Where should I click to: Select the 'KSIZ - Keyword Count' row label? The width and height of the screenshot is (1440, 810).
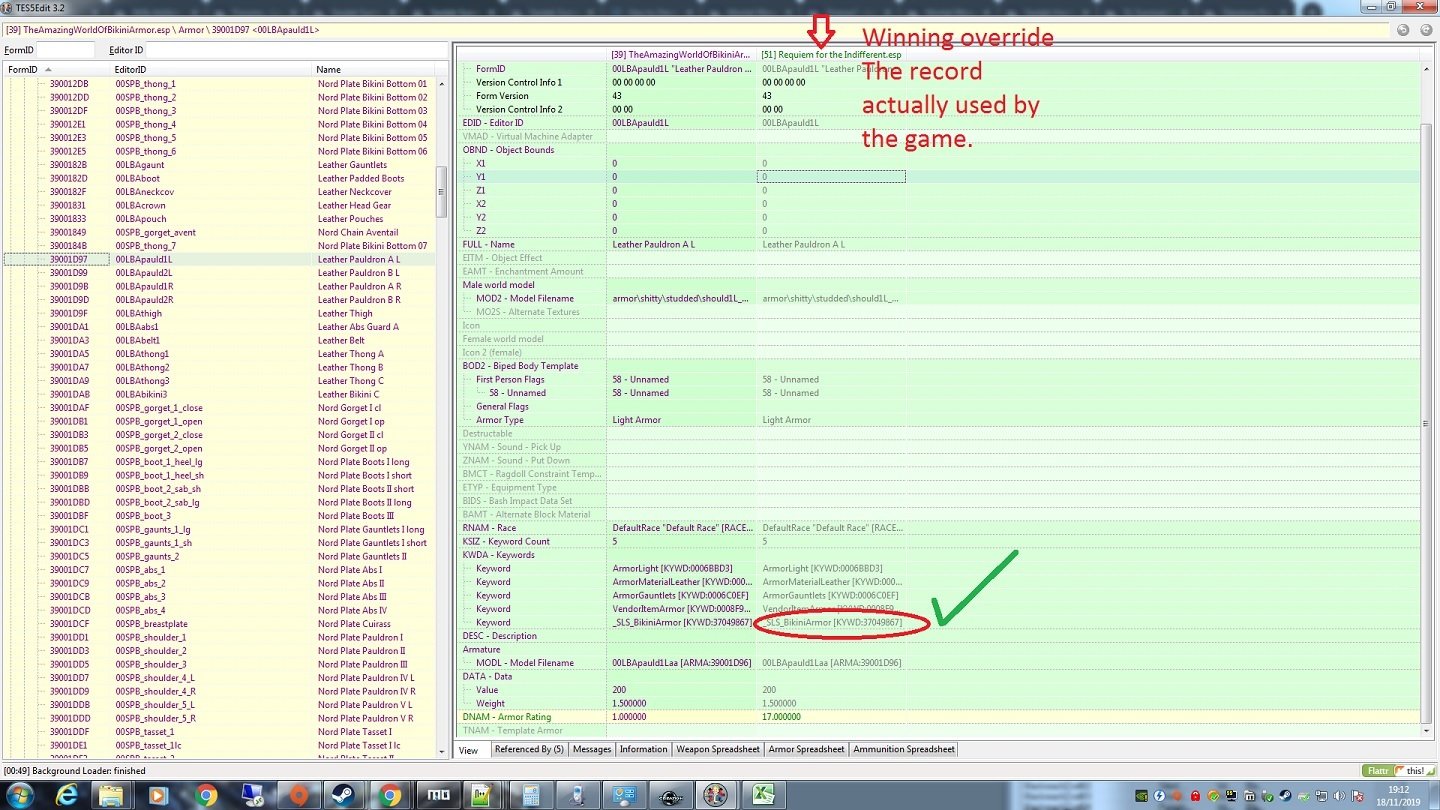pyautogui.click(x=506, y=542)
